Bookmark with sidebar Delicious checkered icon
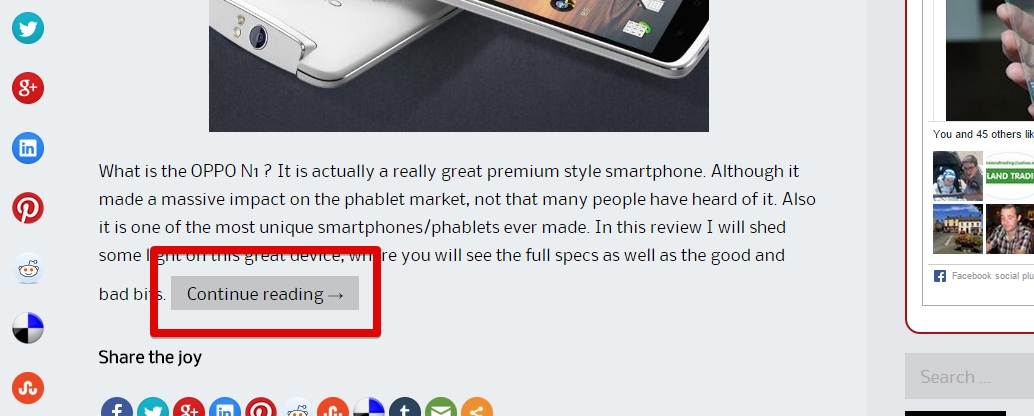Image resolution: width=1034 pixels, height=416 pixels. 28,328
